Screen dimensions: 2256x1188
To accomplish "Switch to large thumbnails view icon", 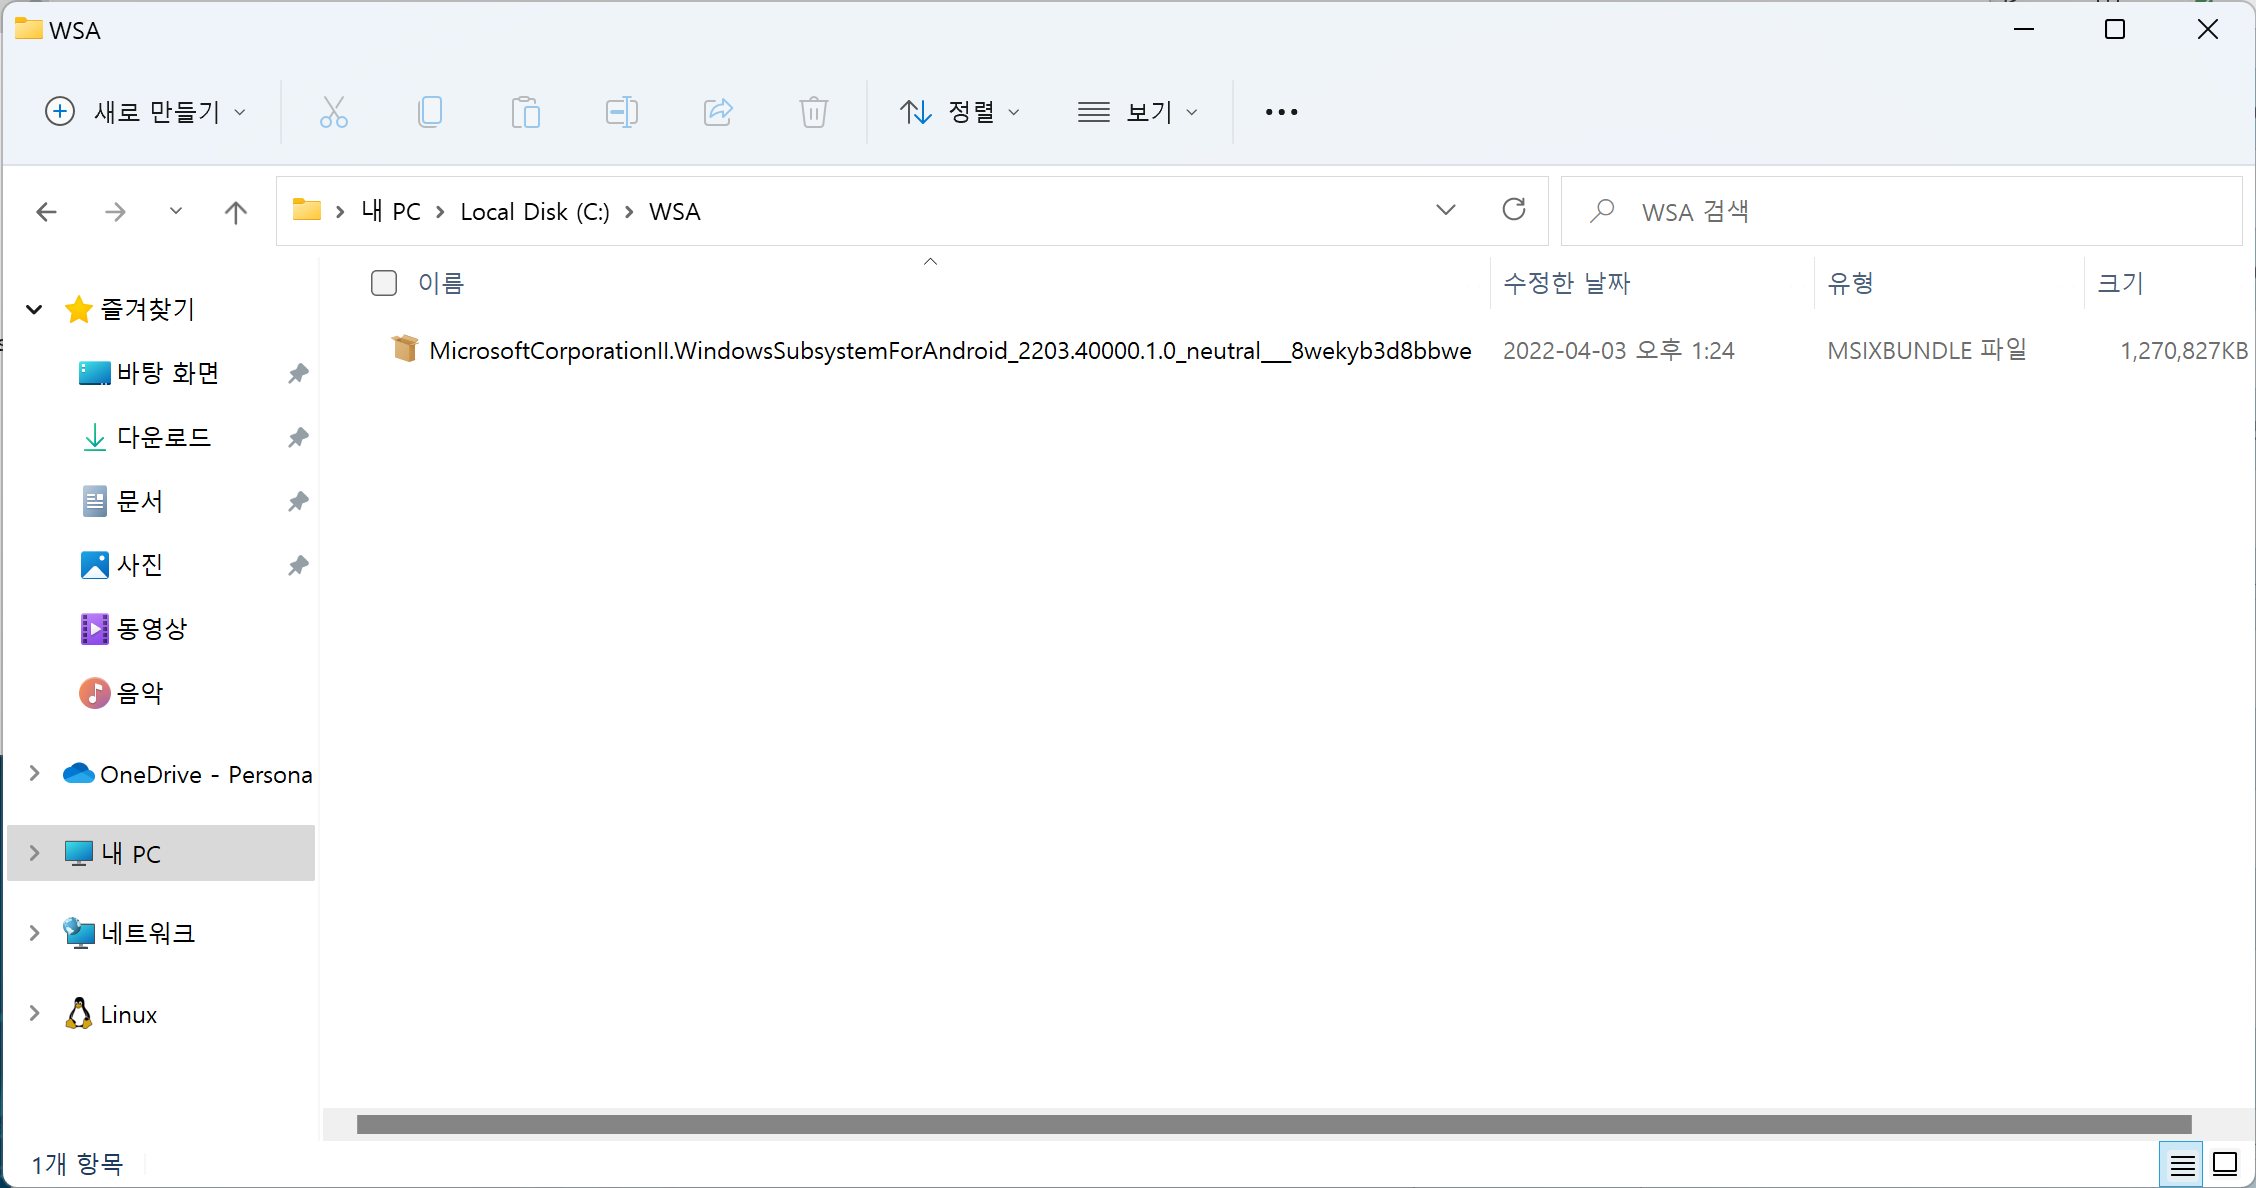I will (2225, 1165).
